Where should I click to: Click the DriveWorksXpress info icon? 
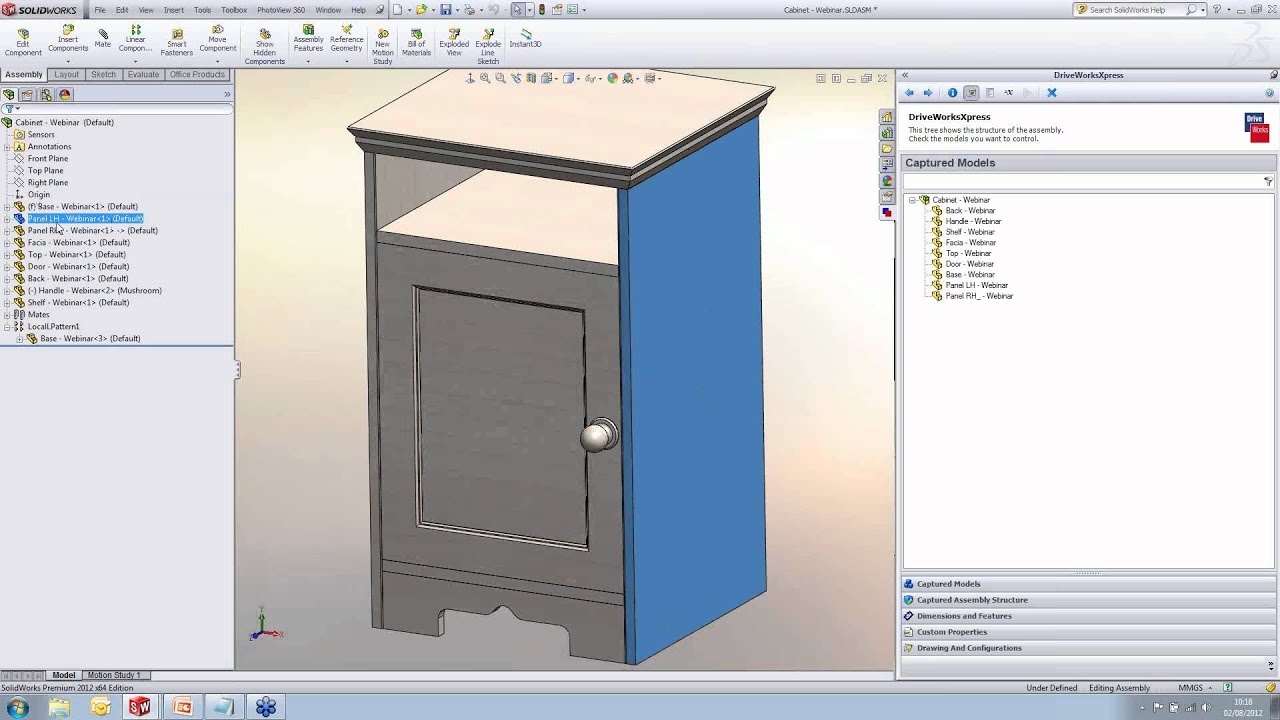(952, 93)
